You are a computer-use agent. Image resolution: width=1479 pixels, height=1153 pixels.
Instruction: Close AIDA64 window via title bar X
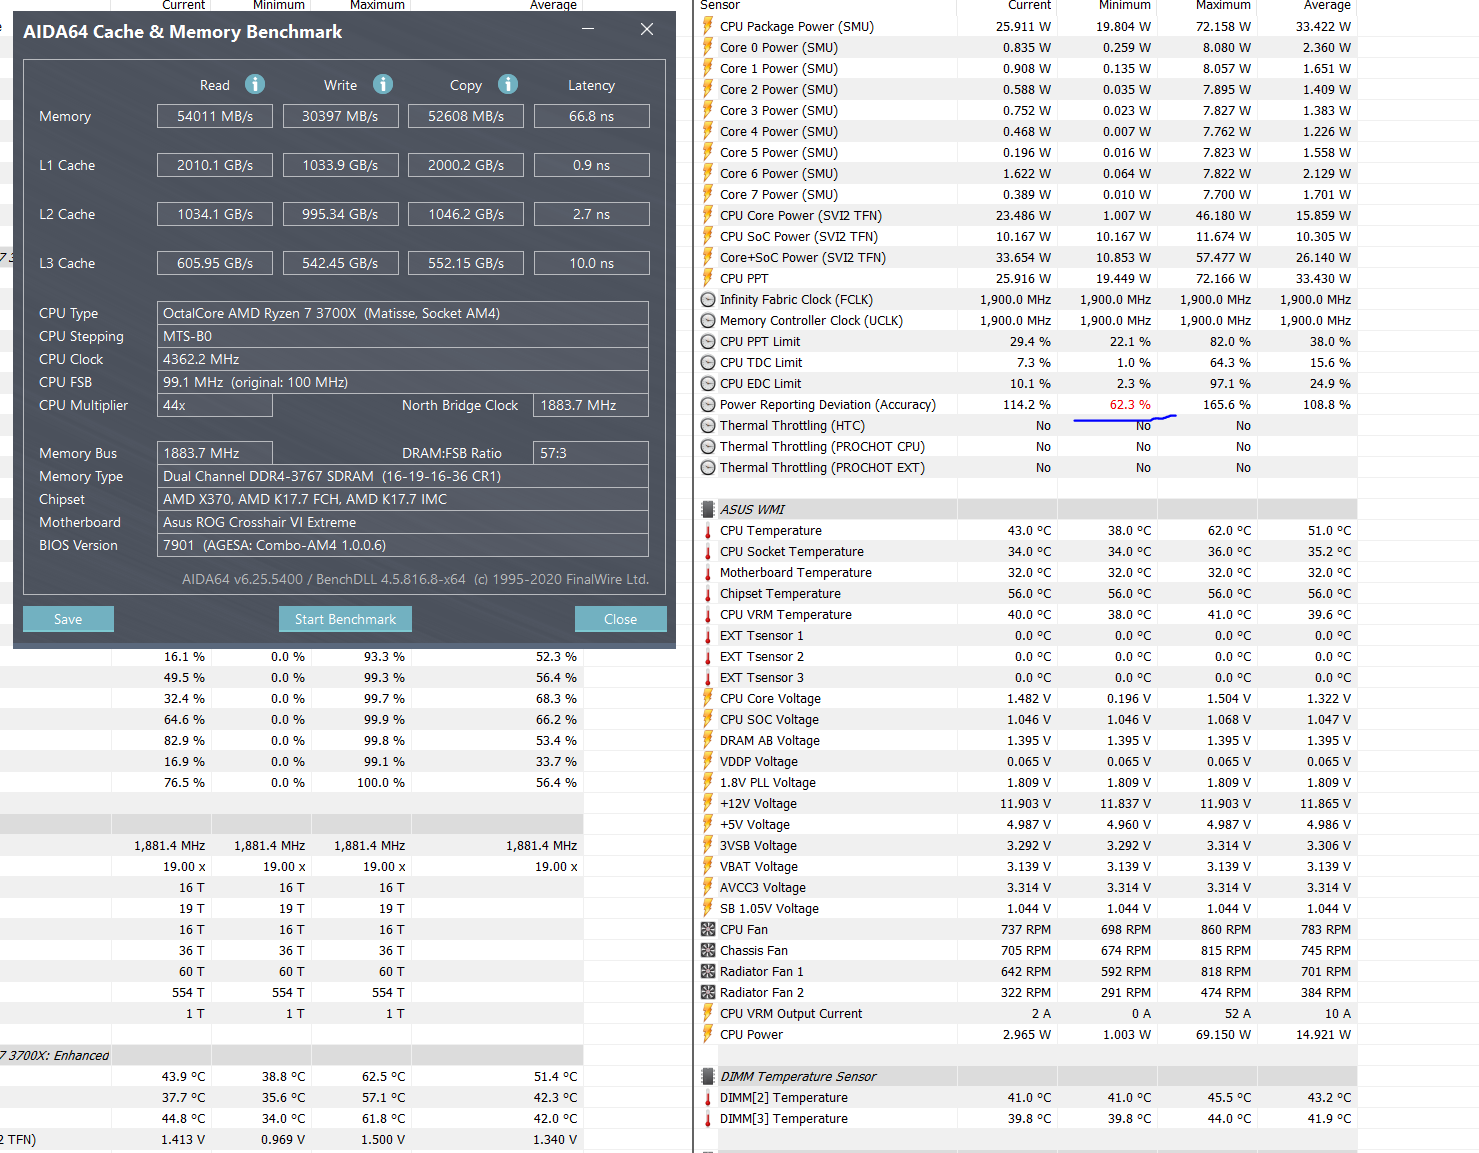tap(647, 29)
